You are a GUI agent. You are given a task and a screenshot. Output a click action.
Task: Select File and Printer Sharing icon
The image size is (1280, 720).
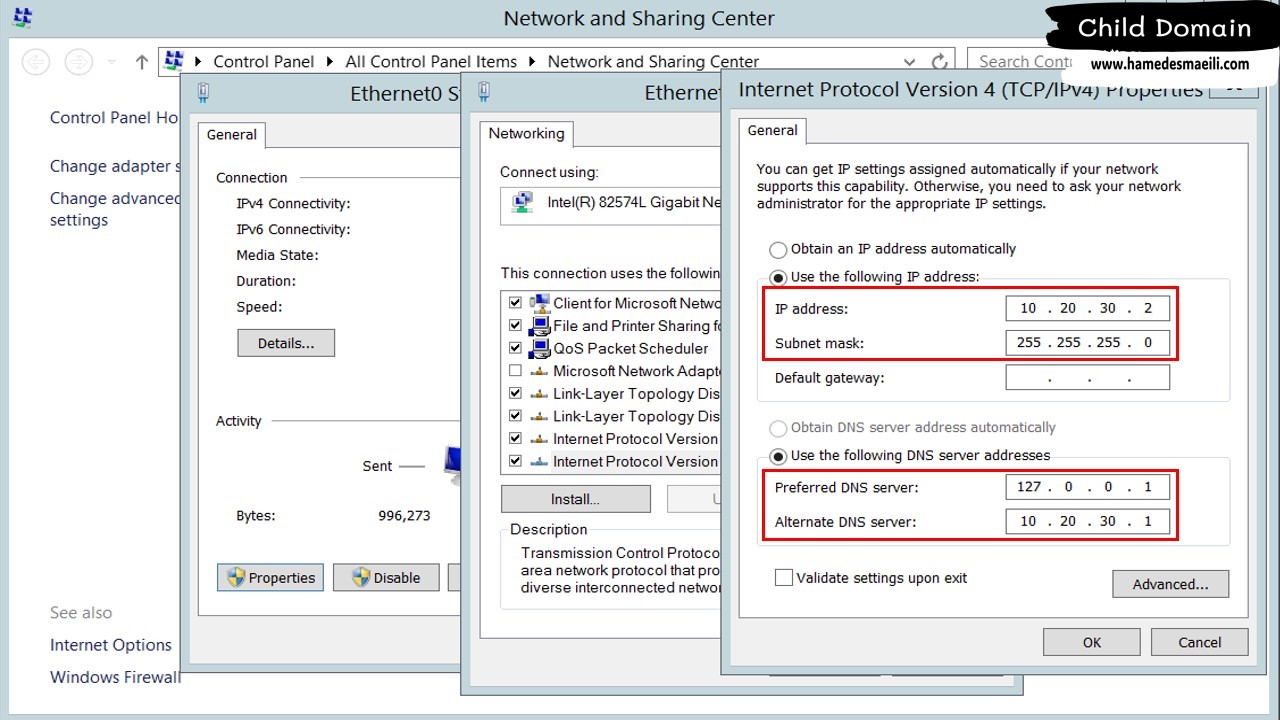tap(540, 326)
